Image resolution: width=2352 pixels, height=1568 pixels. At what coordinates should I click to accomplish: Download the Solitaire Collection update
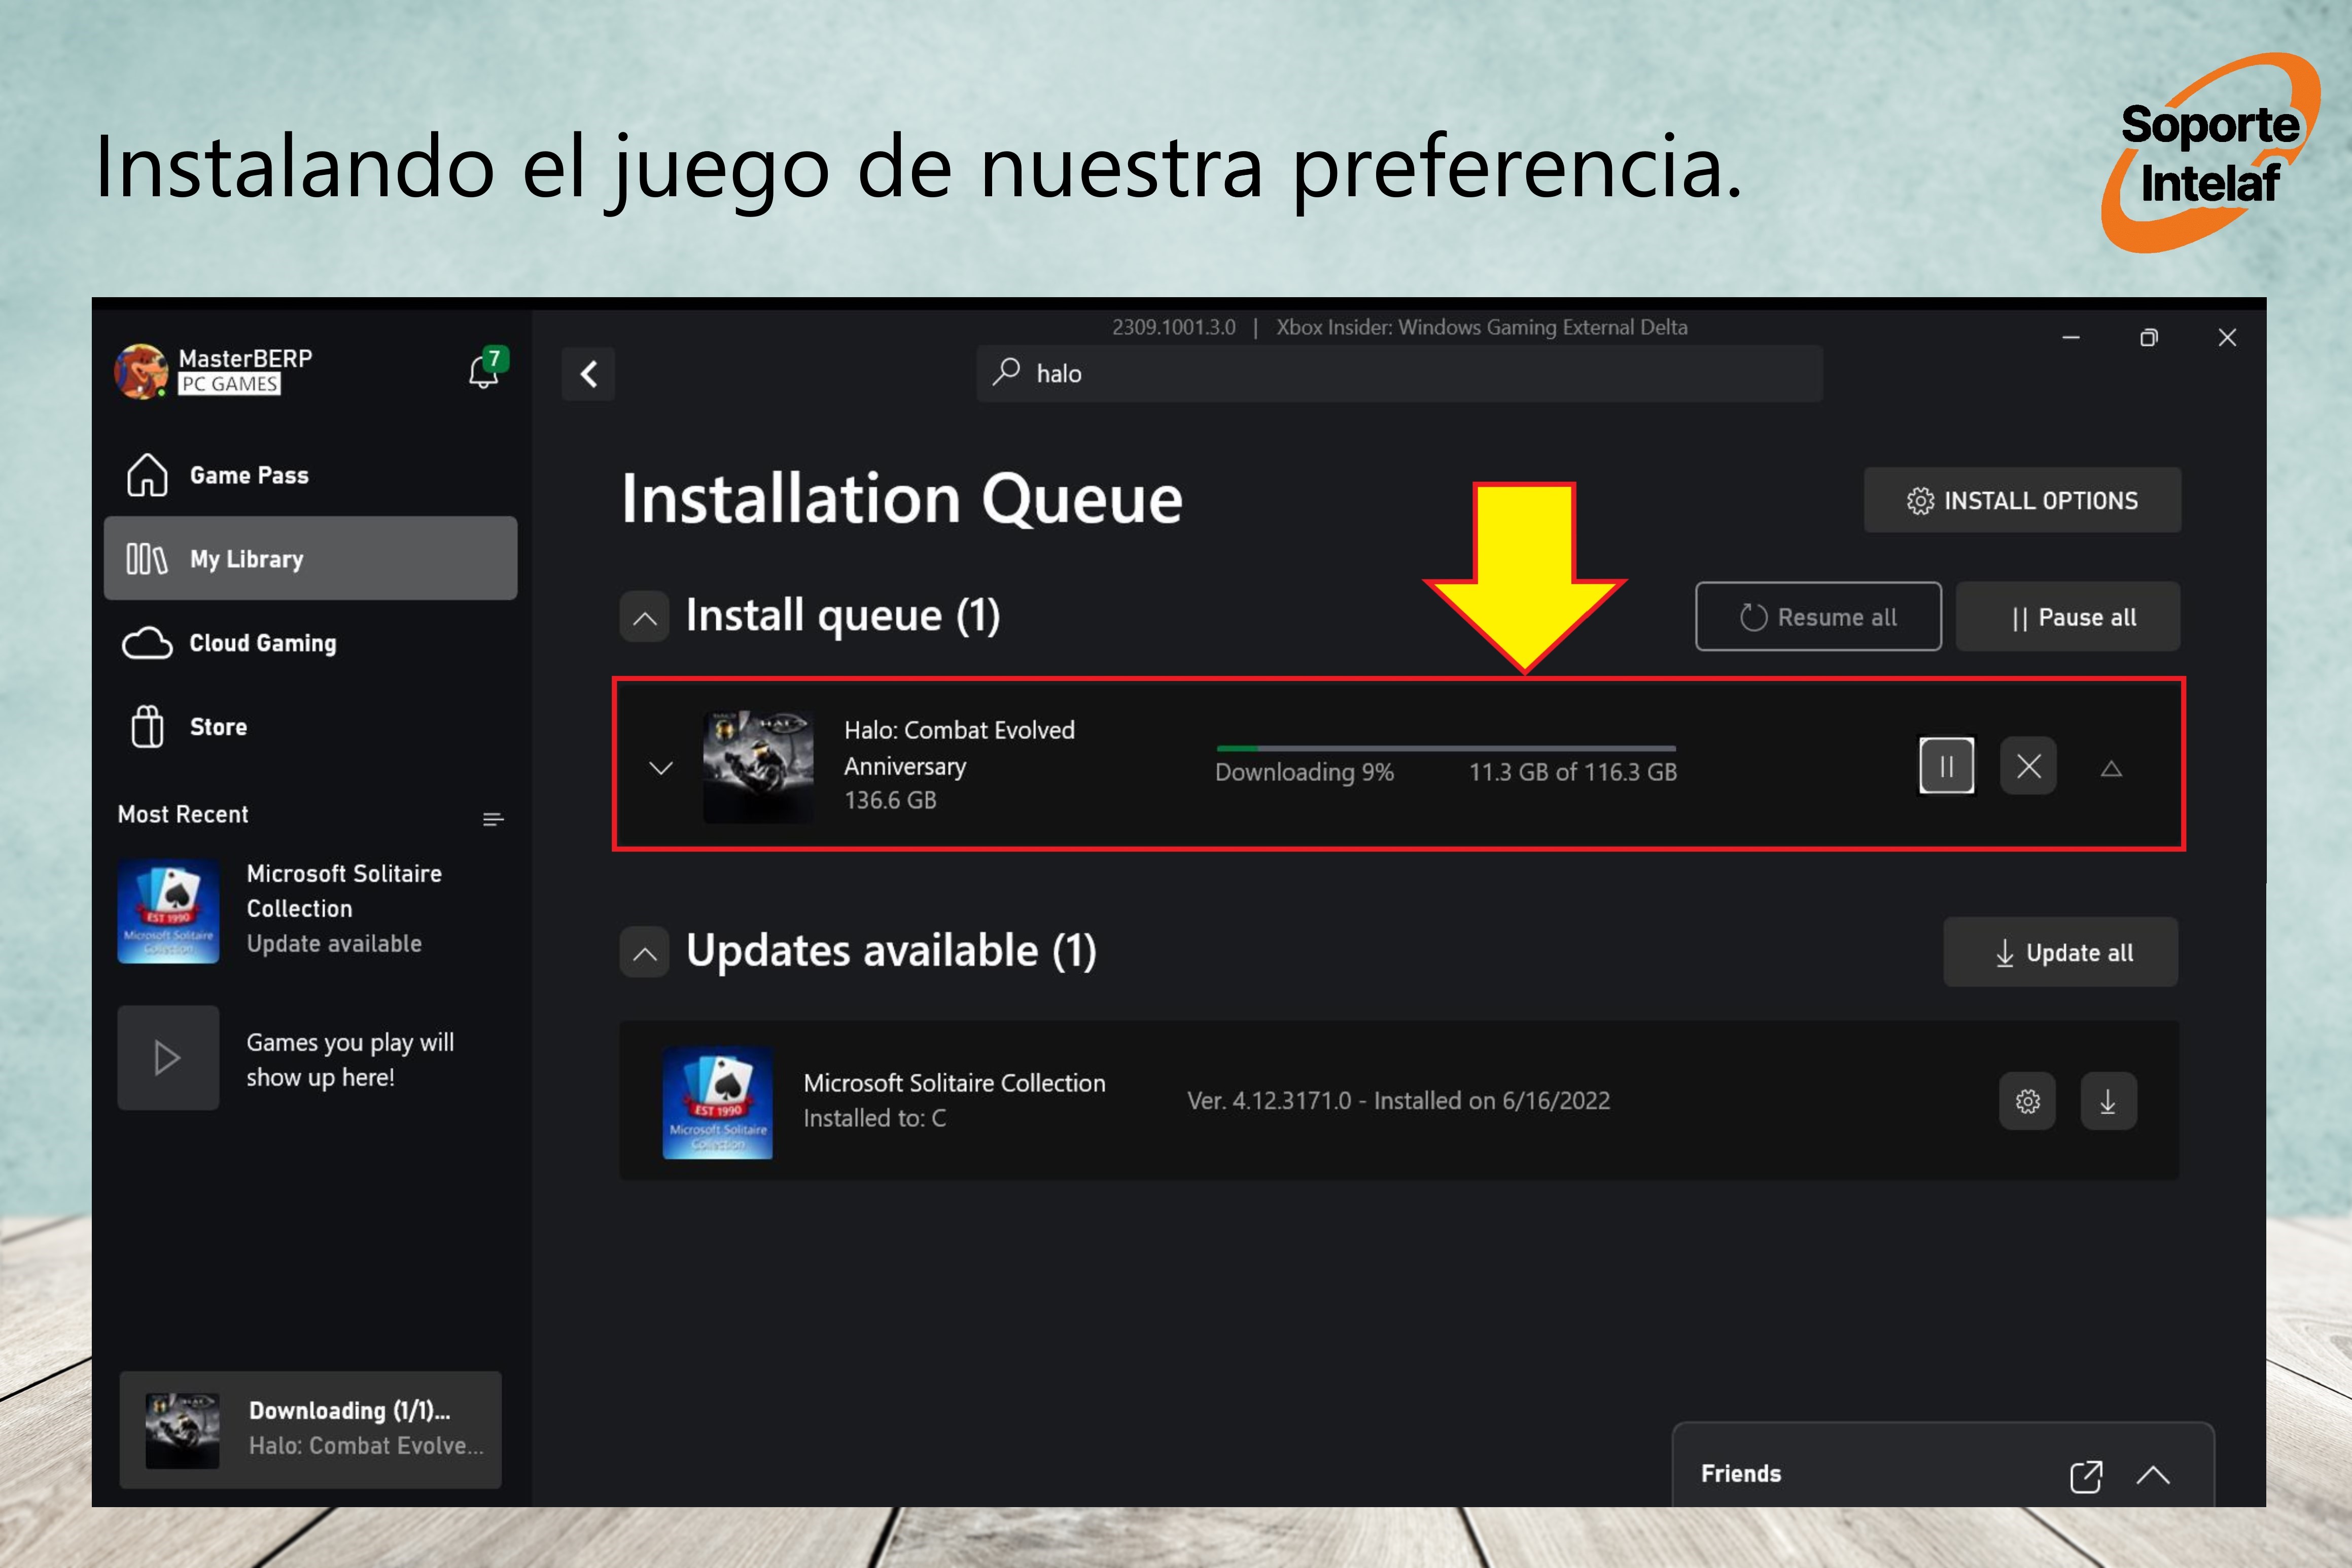click(2108, 1101)
